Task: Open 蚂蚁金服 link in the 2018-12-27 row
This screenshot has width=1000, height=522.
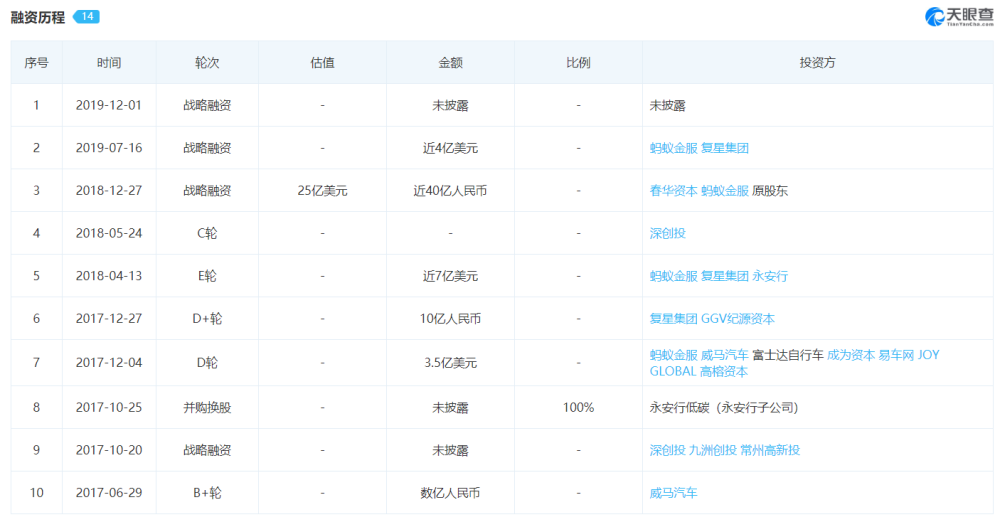Action: point(724,191)
